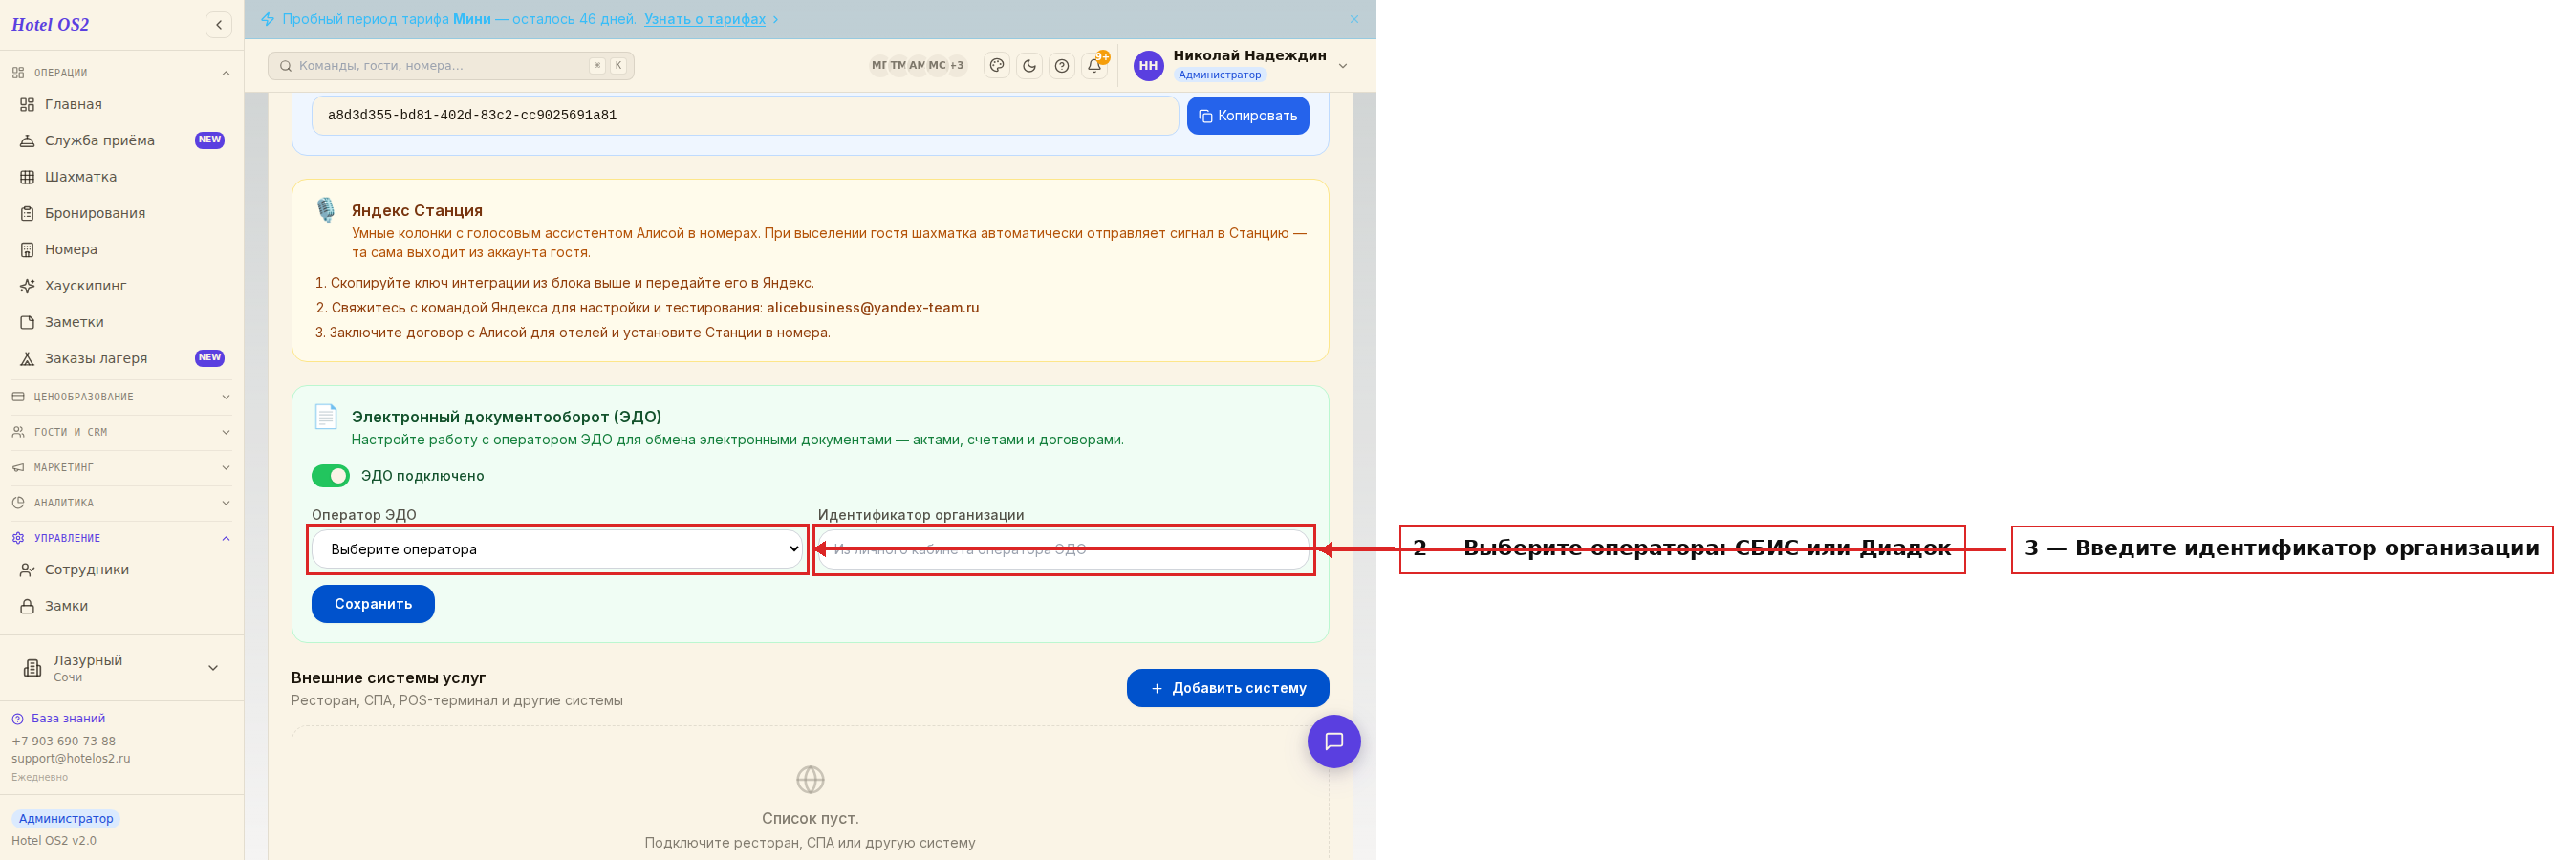Switch to dark mode moon icon

point(1029,66)
